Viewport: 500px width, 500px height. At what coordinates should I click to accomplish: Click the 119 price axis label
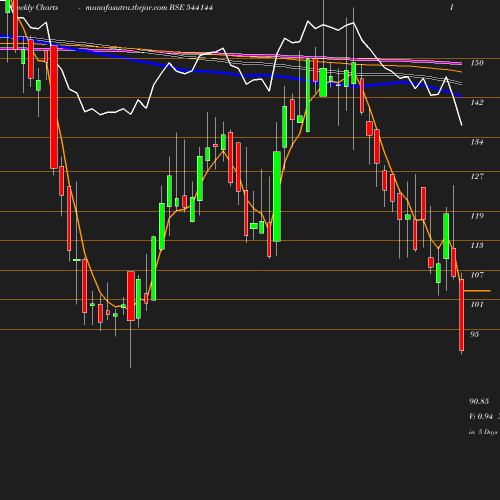(x=477, y=216)
